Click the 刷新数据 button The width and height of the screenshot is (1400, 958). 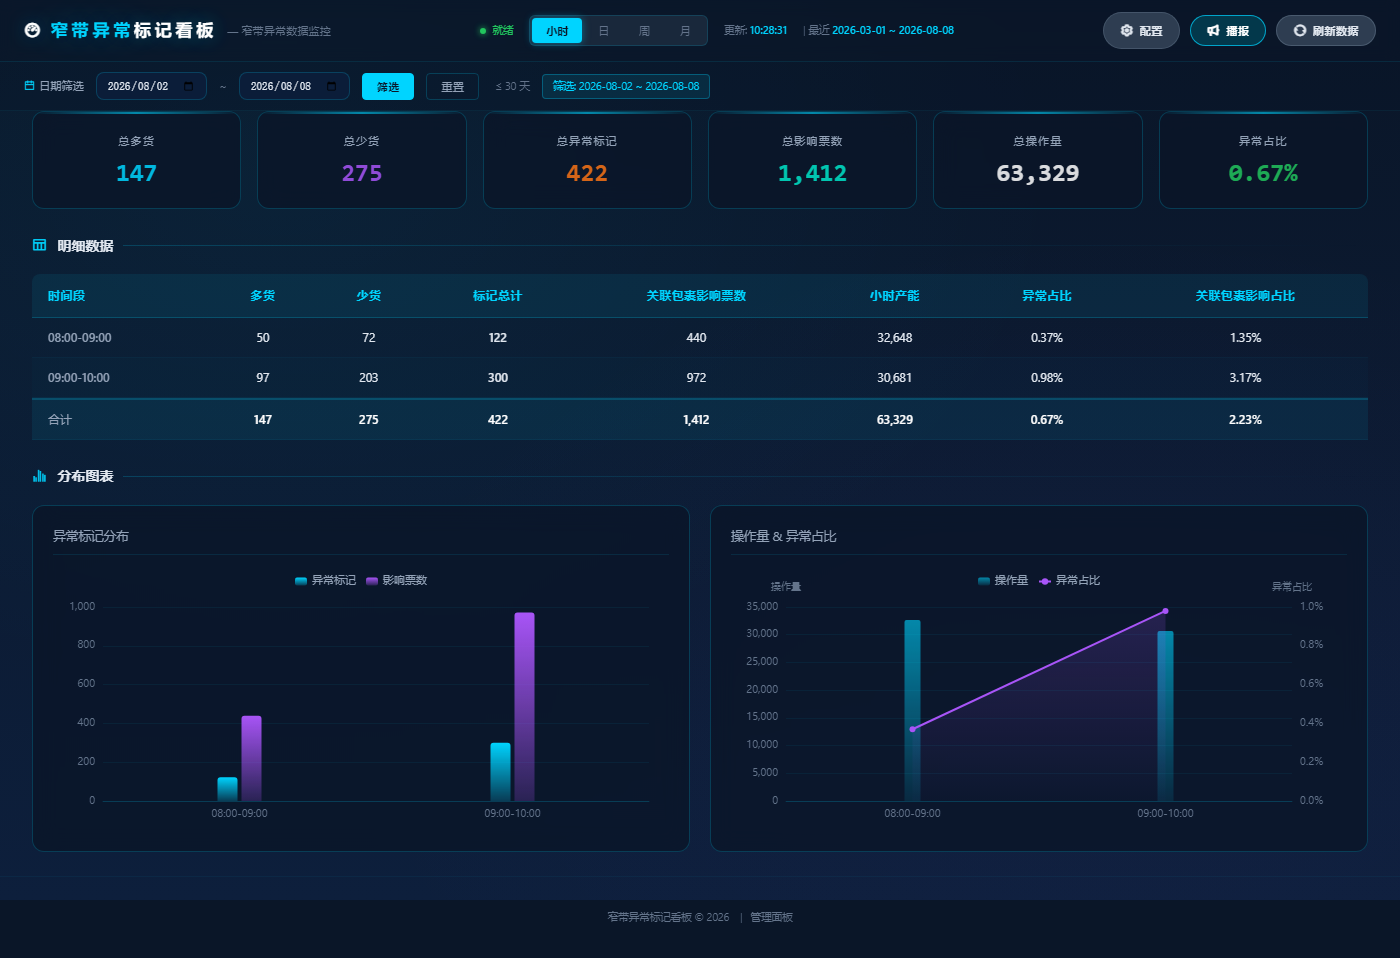1326,31
